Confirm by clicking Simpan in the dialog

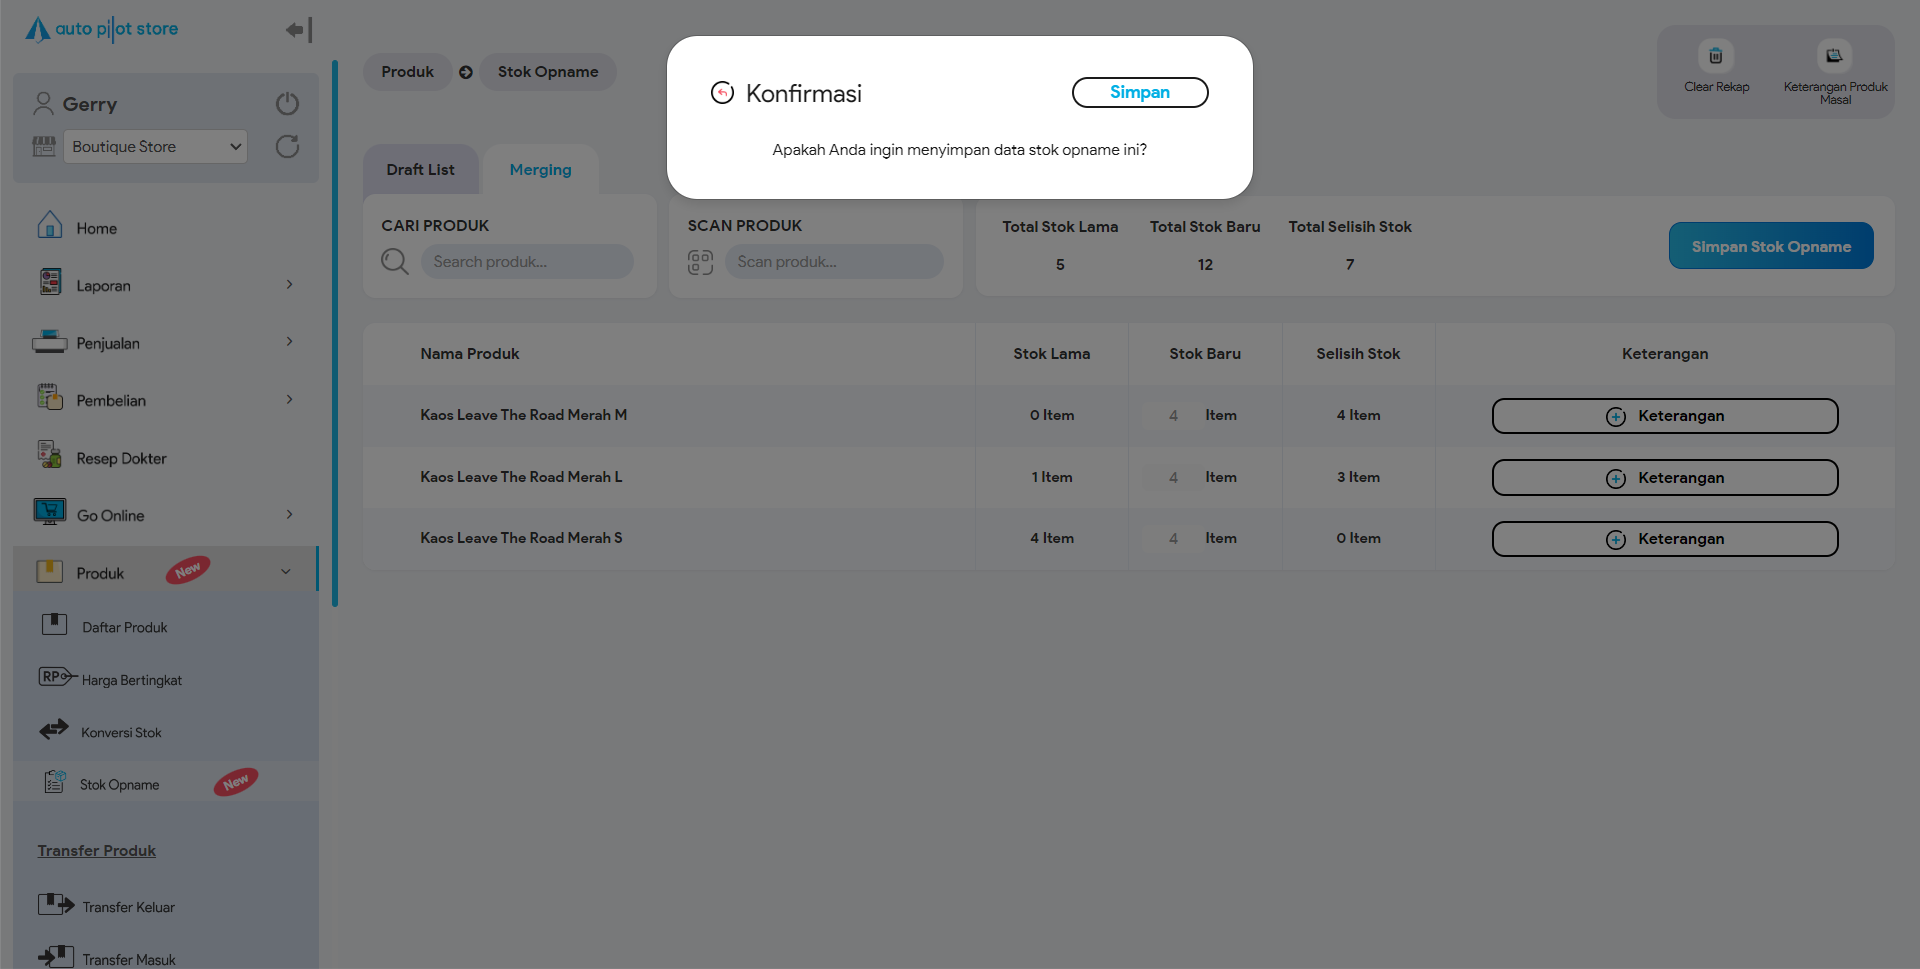point(1139,92)
